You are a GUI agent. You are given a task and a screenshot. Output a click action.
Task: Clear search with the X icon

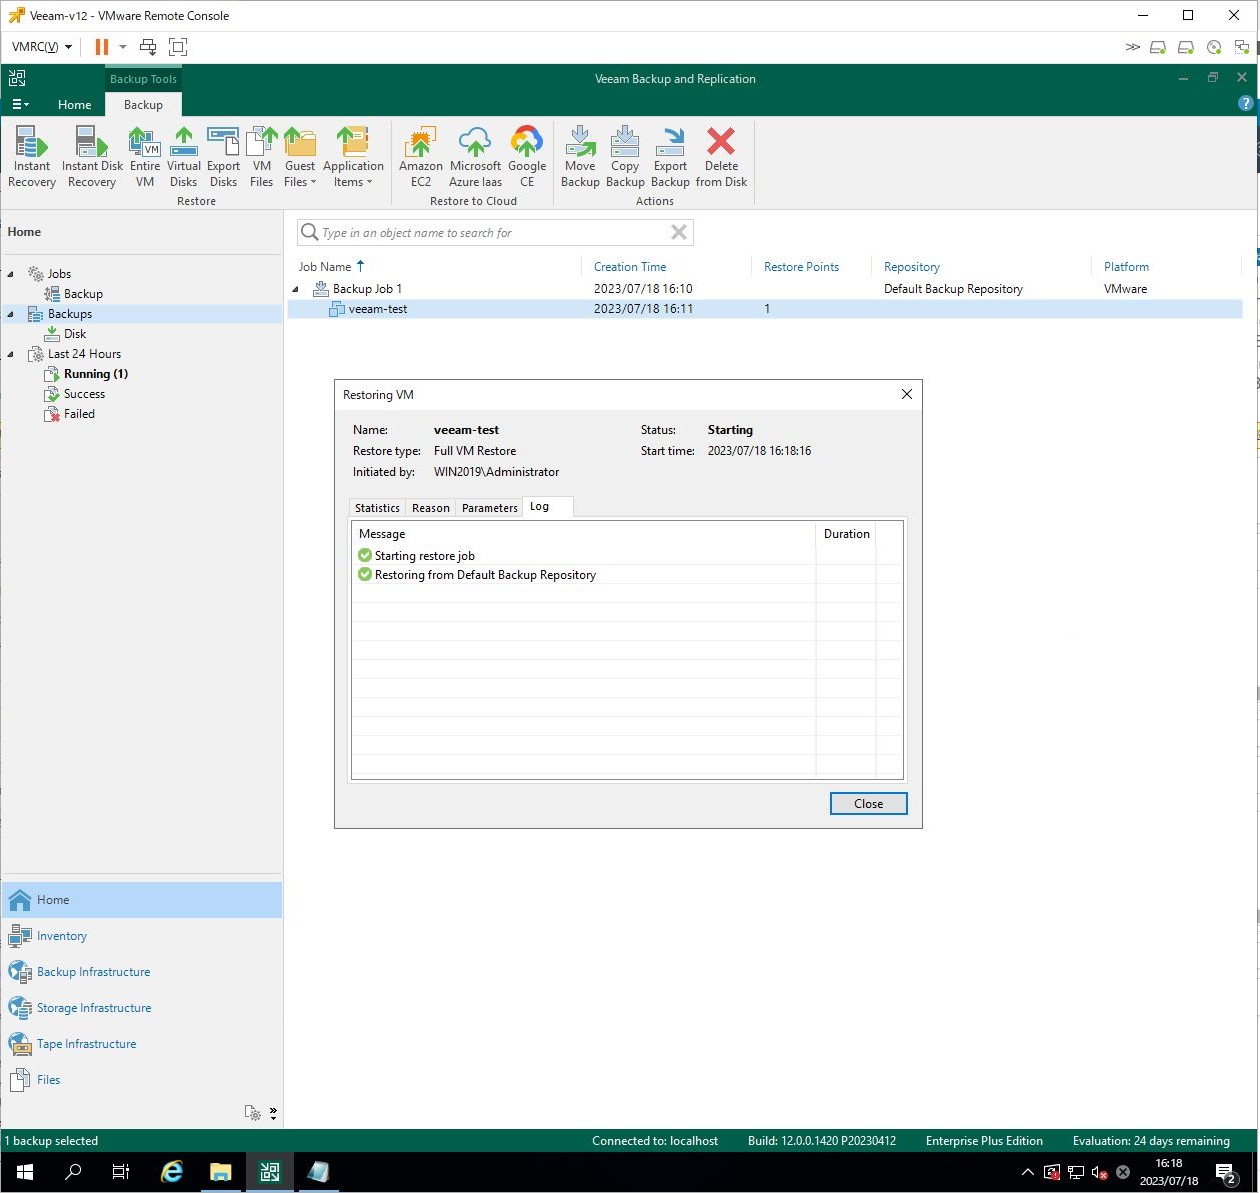pos(679,232)
